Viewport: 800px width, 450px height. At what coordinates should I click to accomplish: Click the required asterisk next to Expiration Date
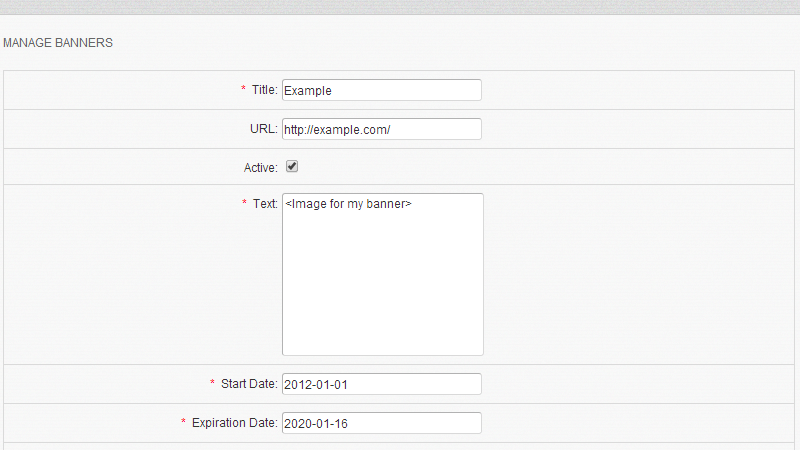pyautogui.click(x=183, y=423)
